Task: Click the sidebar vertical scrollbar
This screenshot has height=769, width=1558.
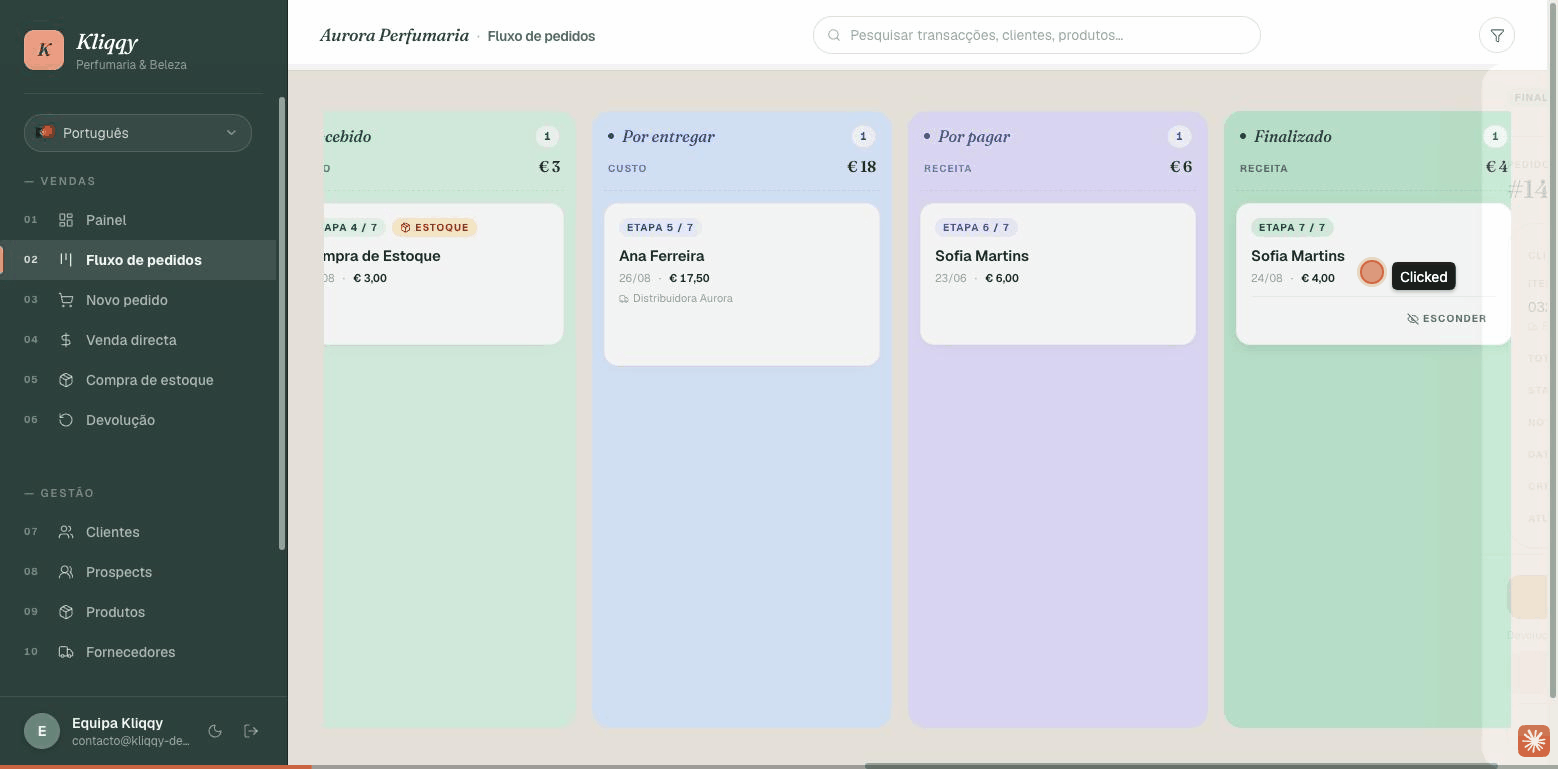Action: [x=282, y=323]
